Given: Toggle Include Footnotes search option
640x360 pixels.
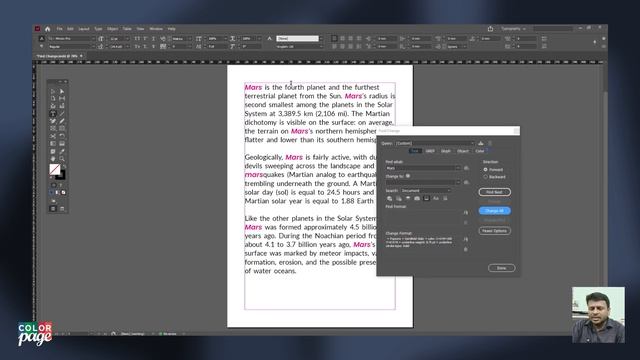Looking at the screenshot, I should click(x=426, y=198).
